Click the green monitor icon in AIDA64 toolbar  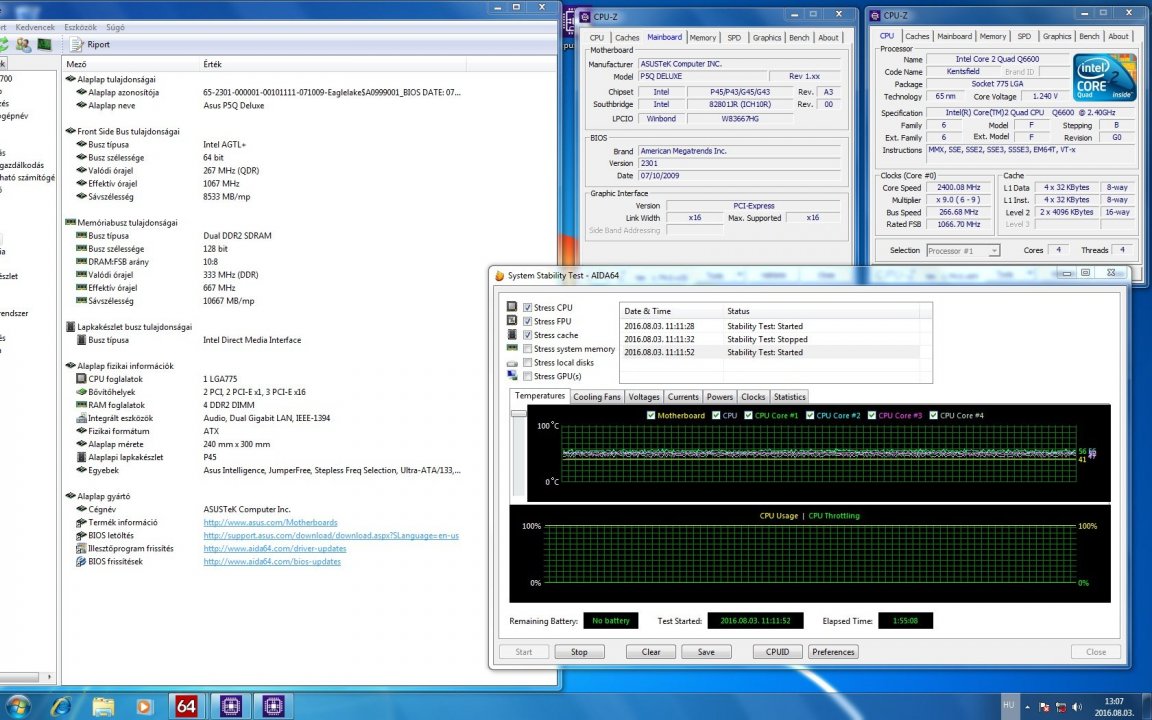44,44
